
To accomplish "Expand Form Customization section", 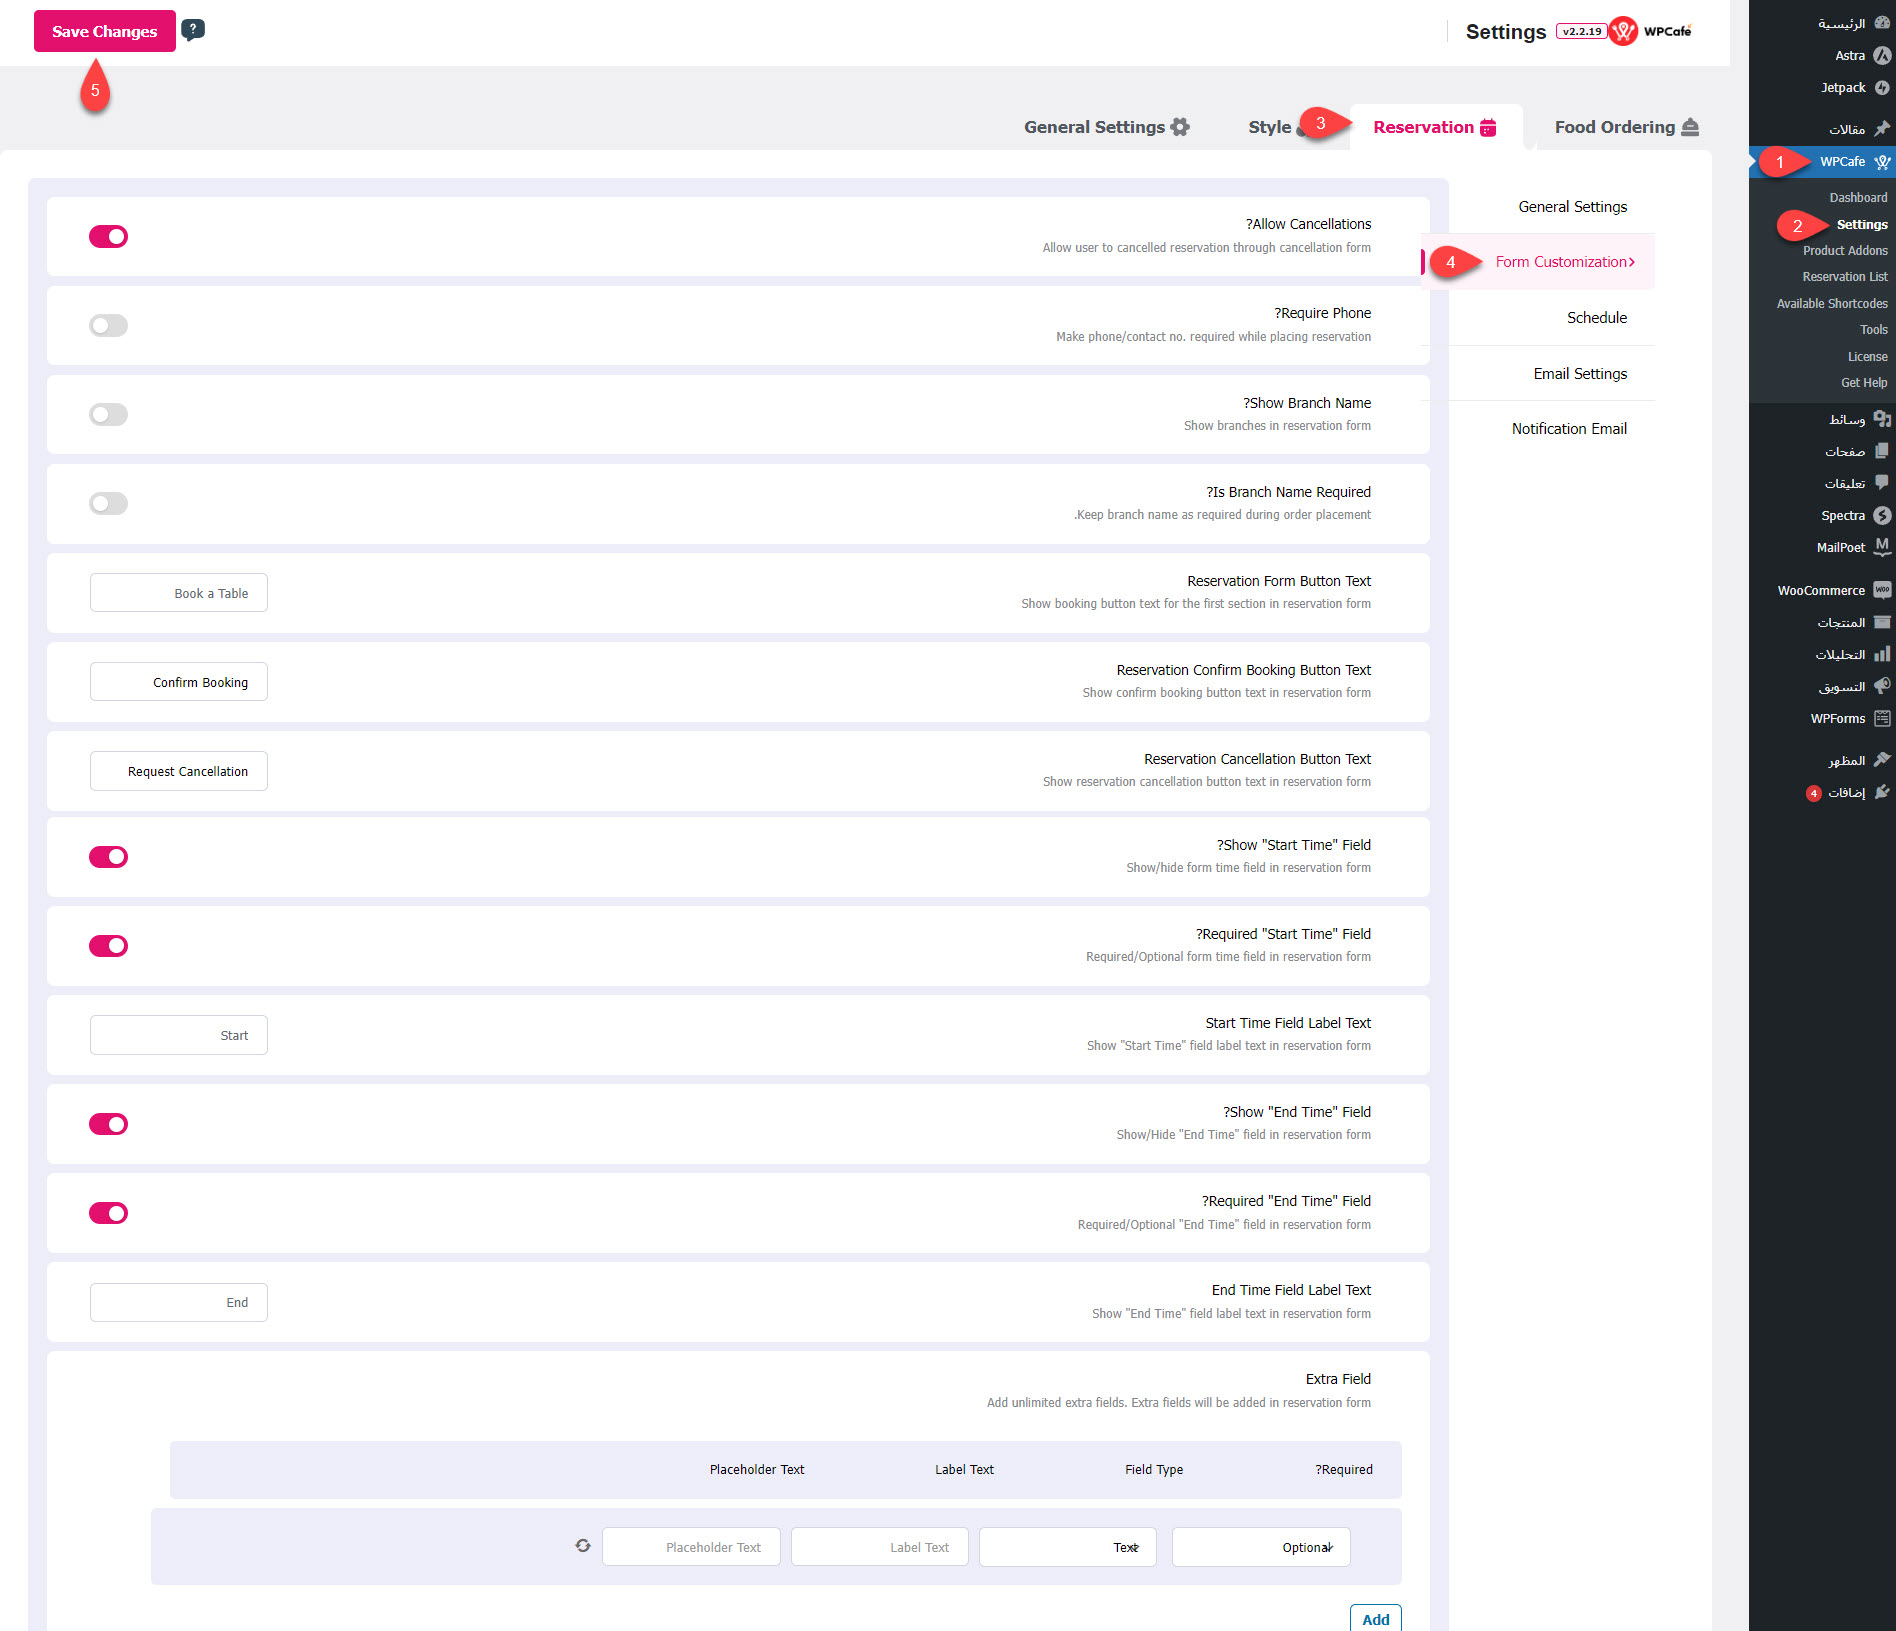I will click(1564, 262).
